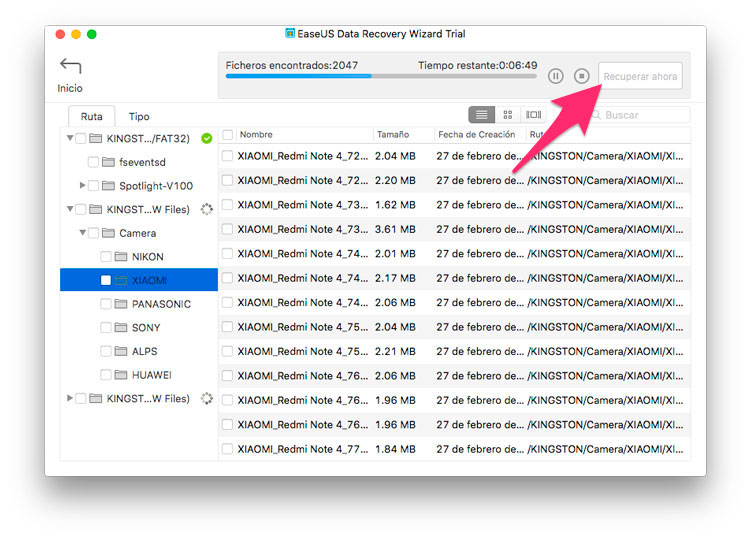Image resolution: width=750 pixels, height=539 pixels.
Task: Click the scan progress bar
Action: 381,76
